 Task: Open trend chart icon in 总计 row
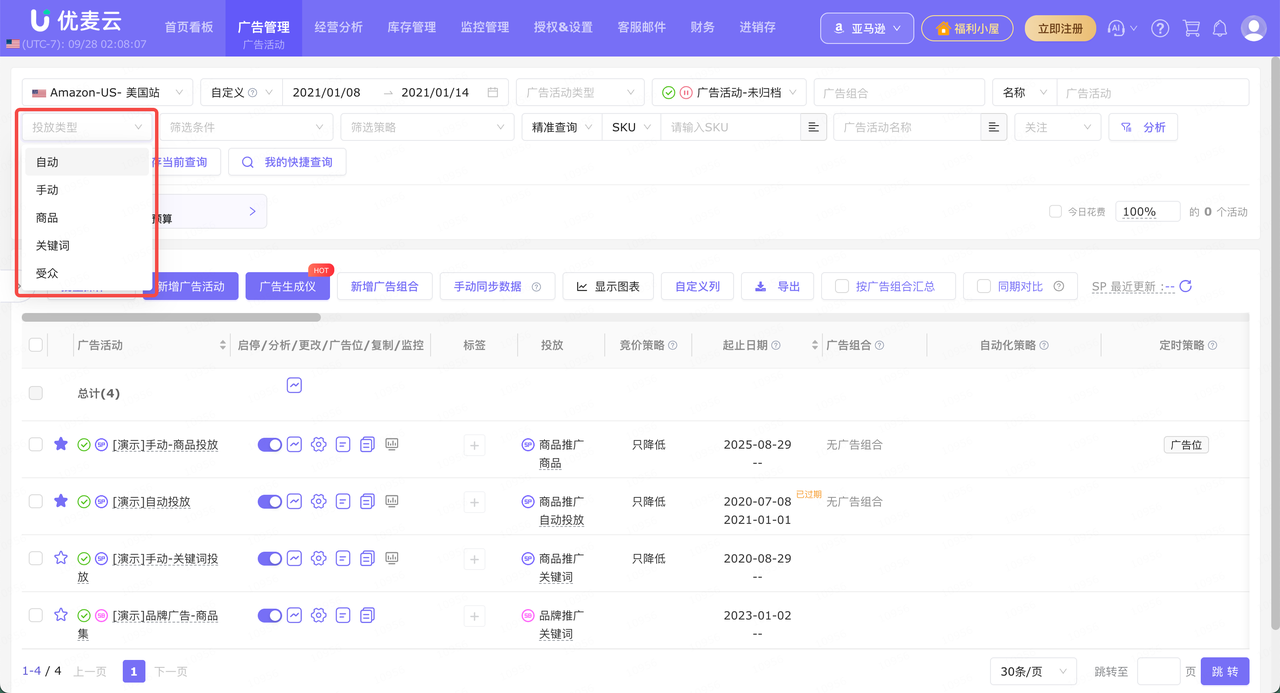[294, 385]
